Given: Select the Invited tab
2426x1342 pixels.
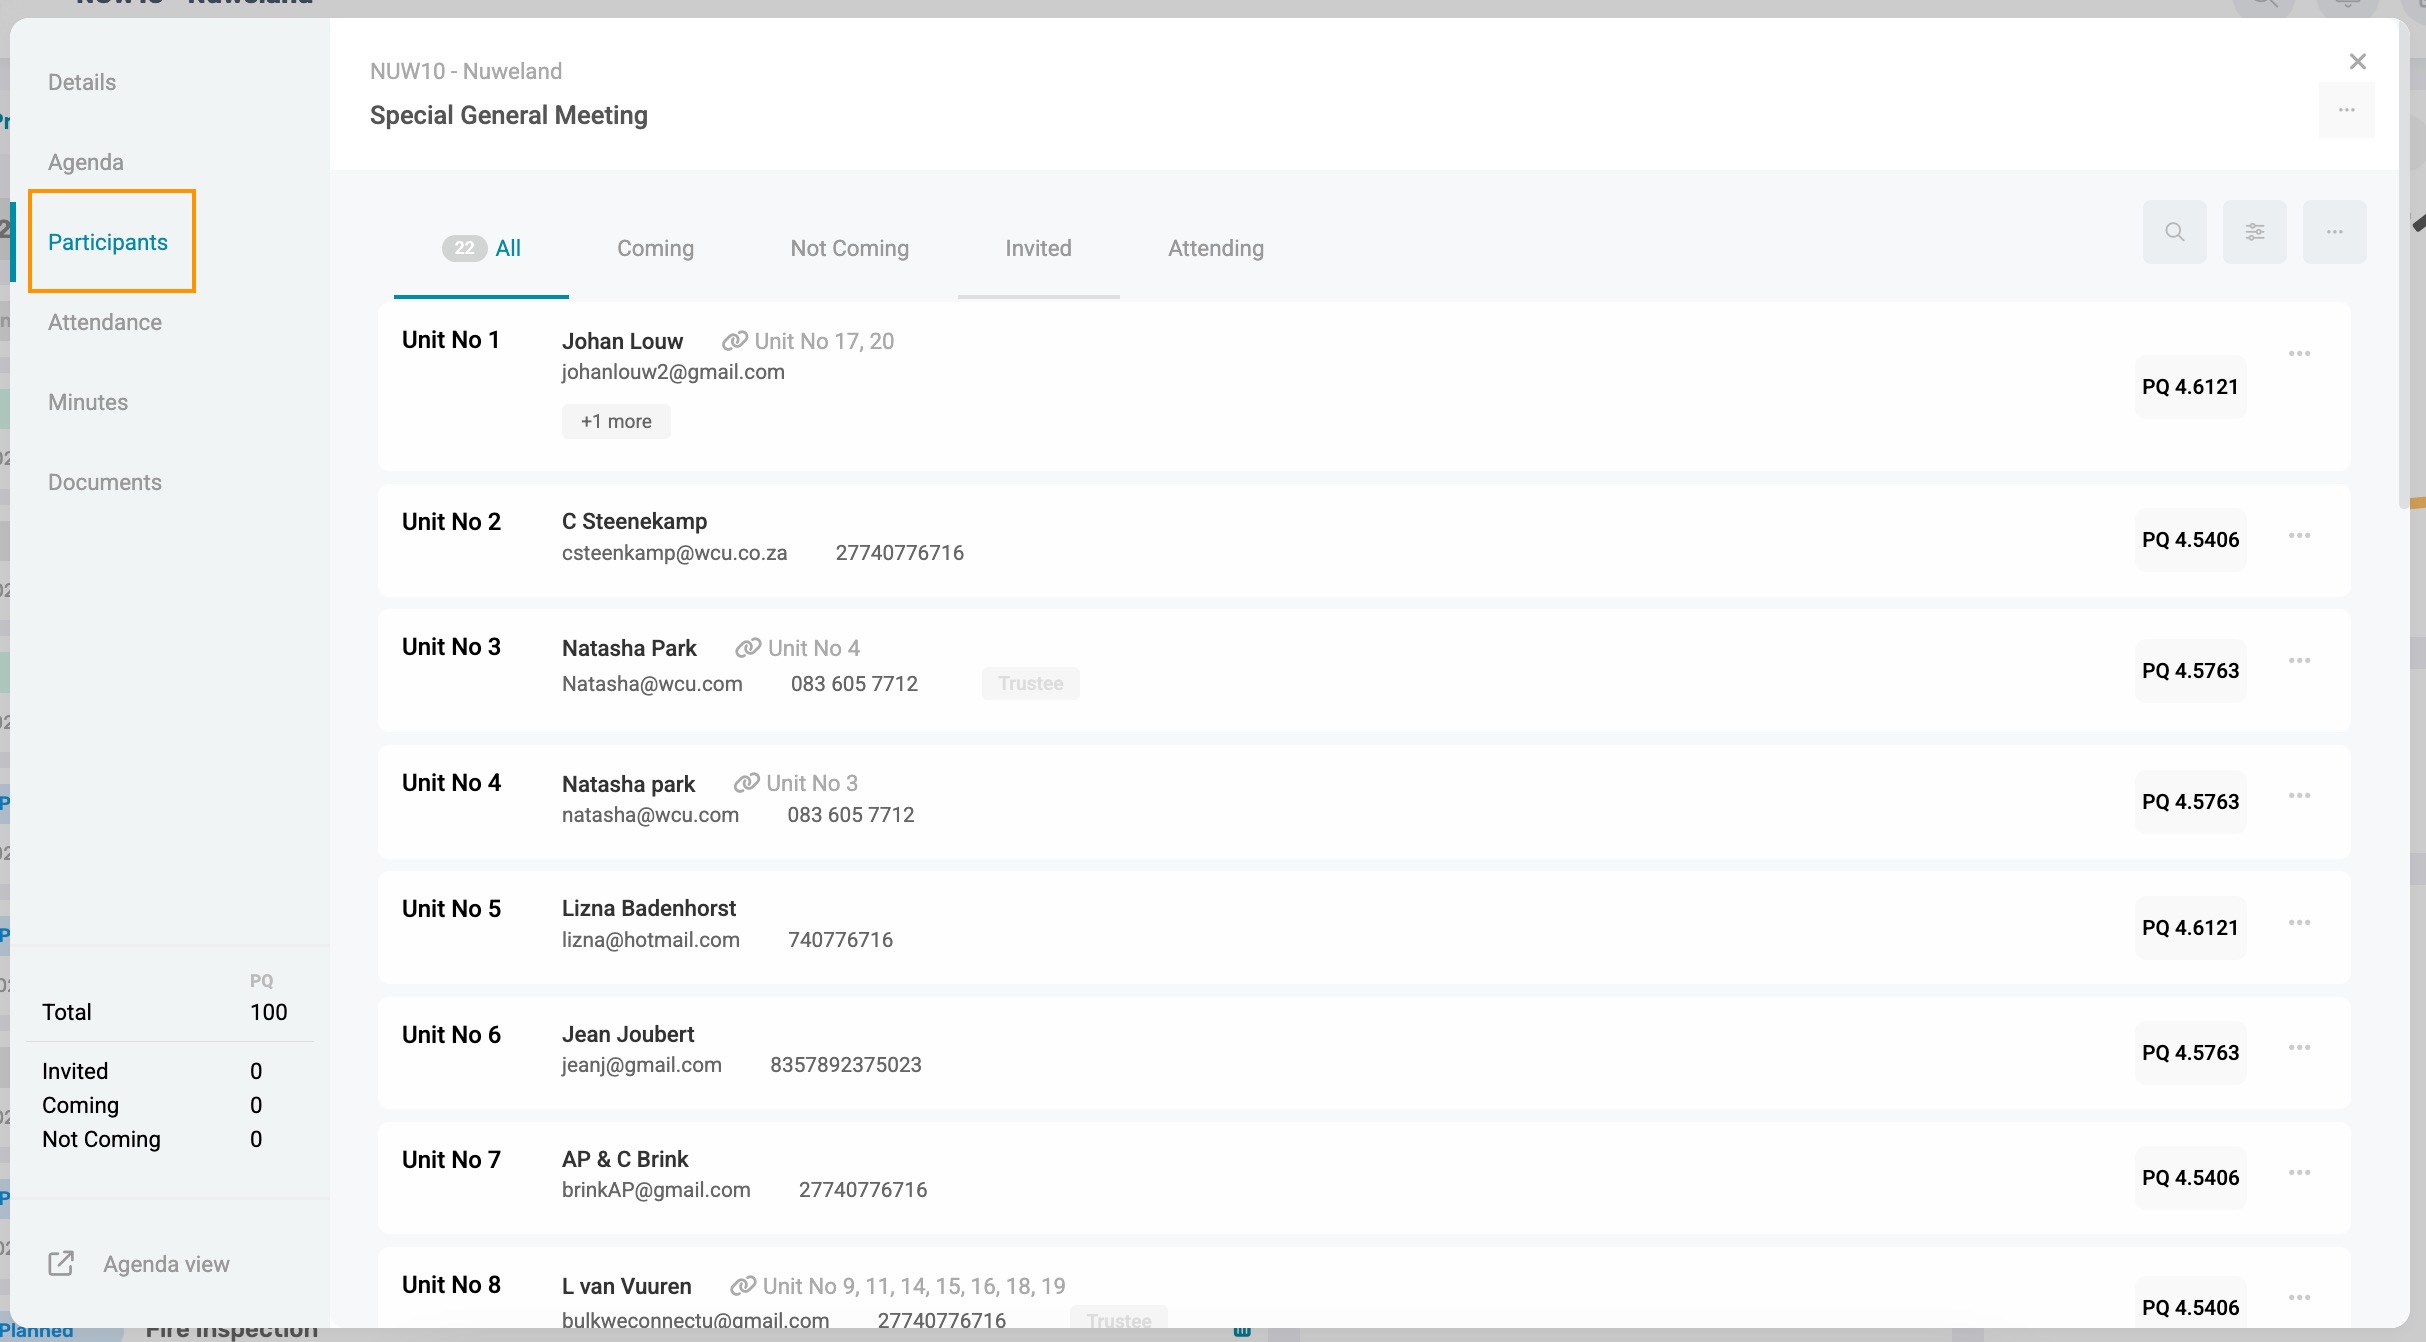Looking at the screenshot, I should [x=1038, y=248].
